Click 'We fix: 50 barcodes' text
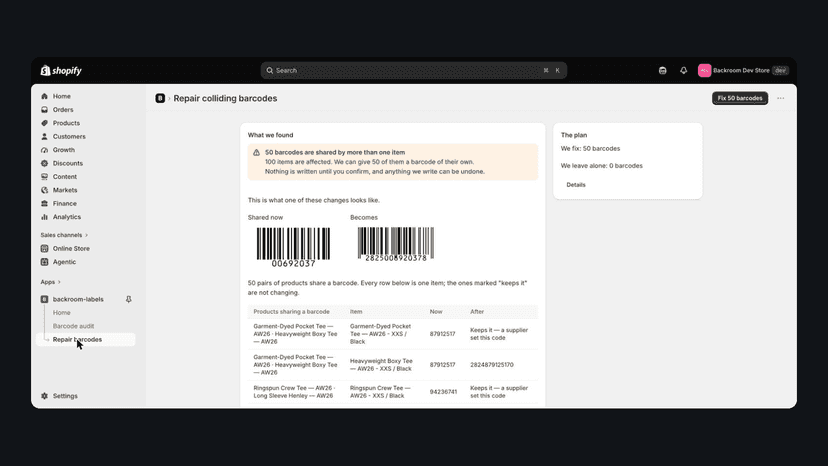 [x=590, y=148]
